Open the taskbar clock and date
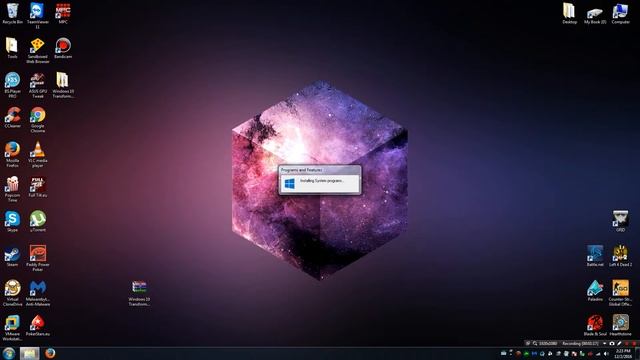Screen dimensions: 640x360 623,353
